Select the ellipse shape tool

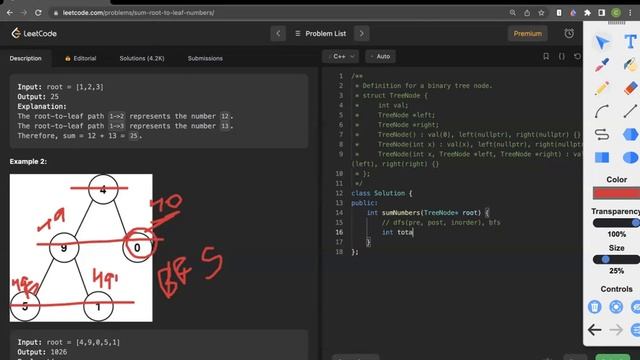[631, 158]
